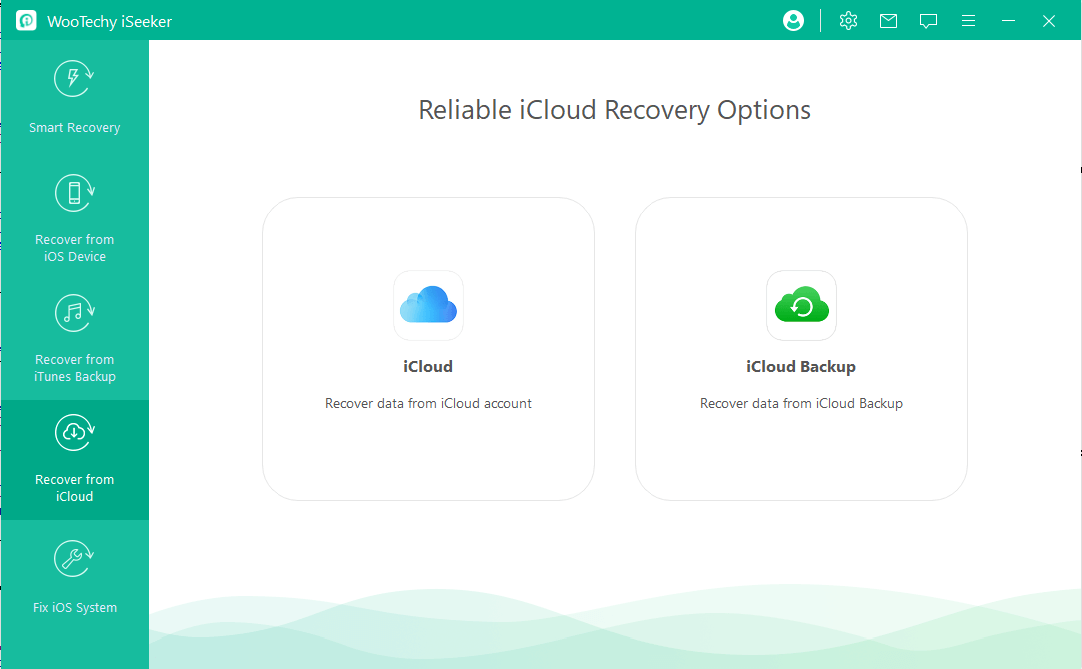Click the "iCloud" card title
Viewport: 1082px width, 669px height.
coord(428,367)
